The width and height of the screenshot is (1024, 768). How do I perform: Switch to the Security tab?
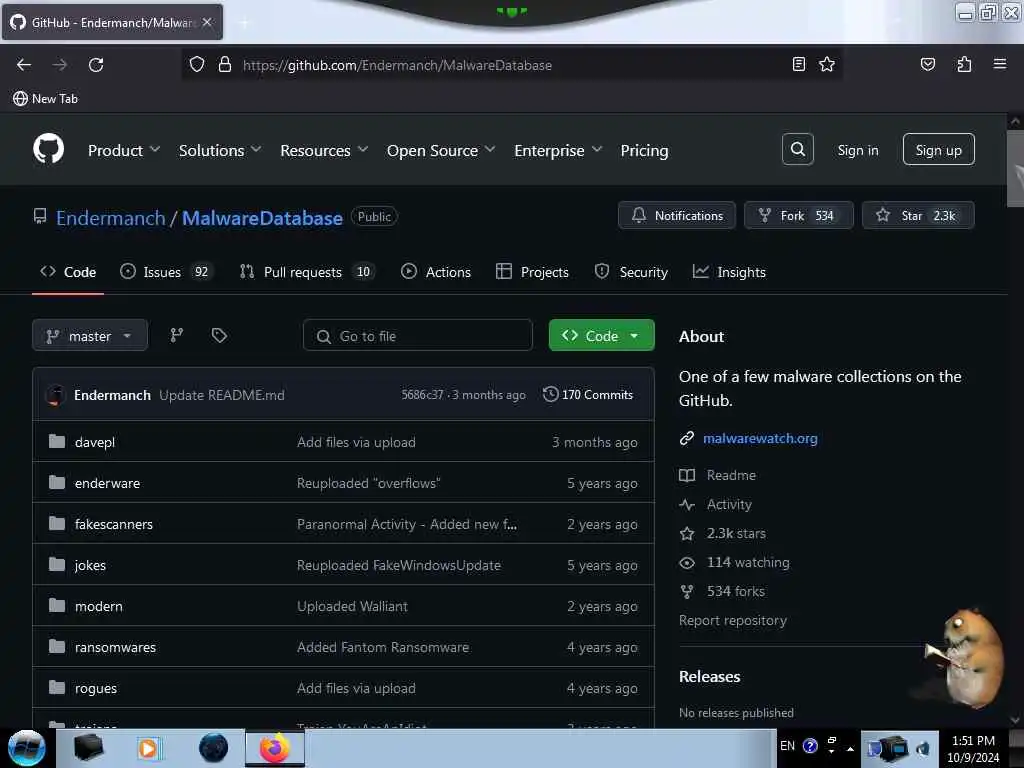tap(631, 272)
